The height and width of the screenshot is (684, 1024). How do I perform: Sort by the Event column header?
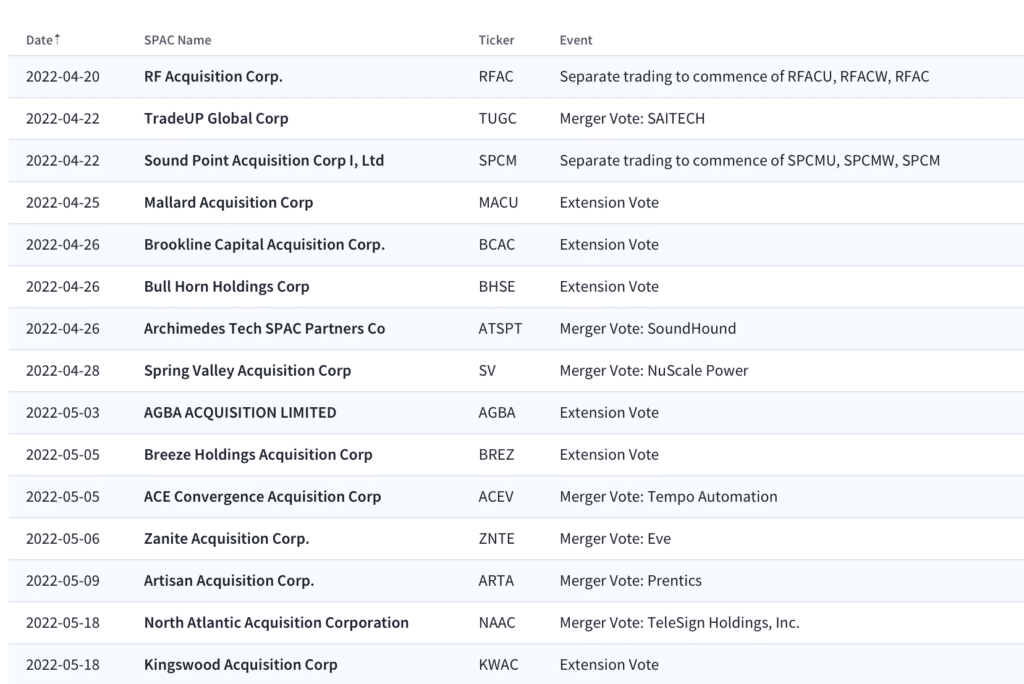(x=576, y=40)
